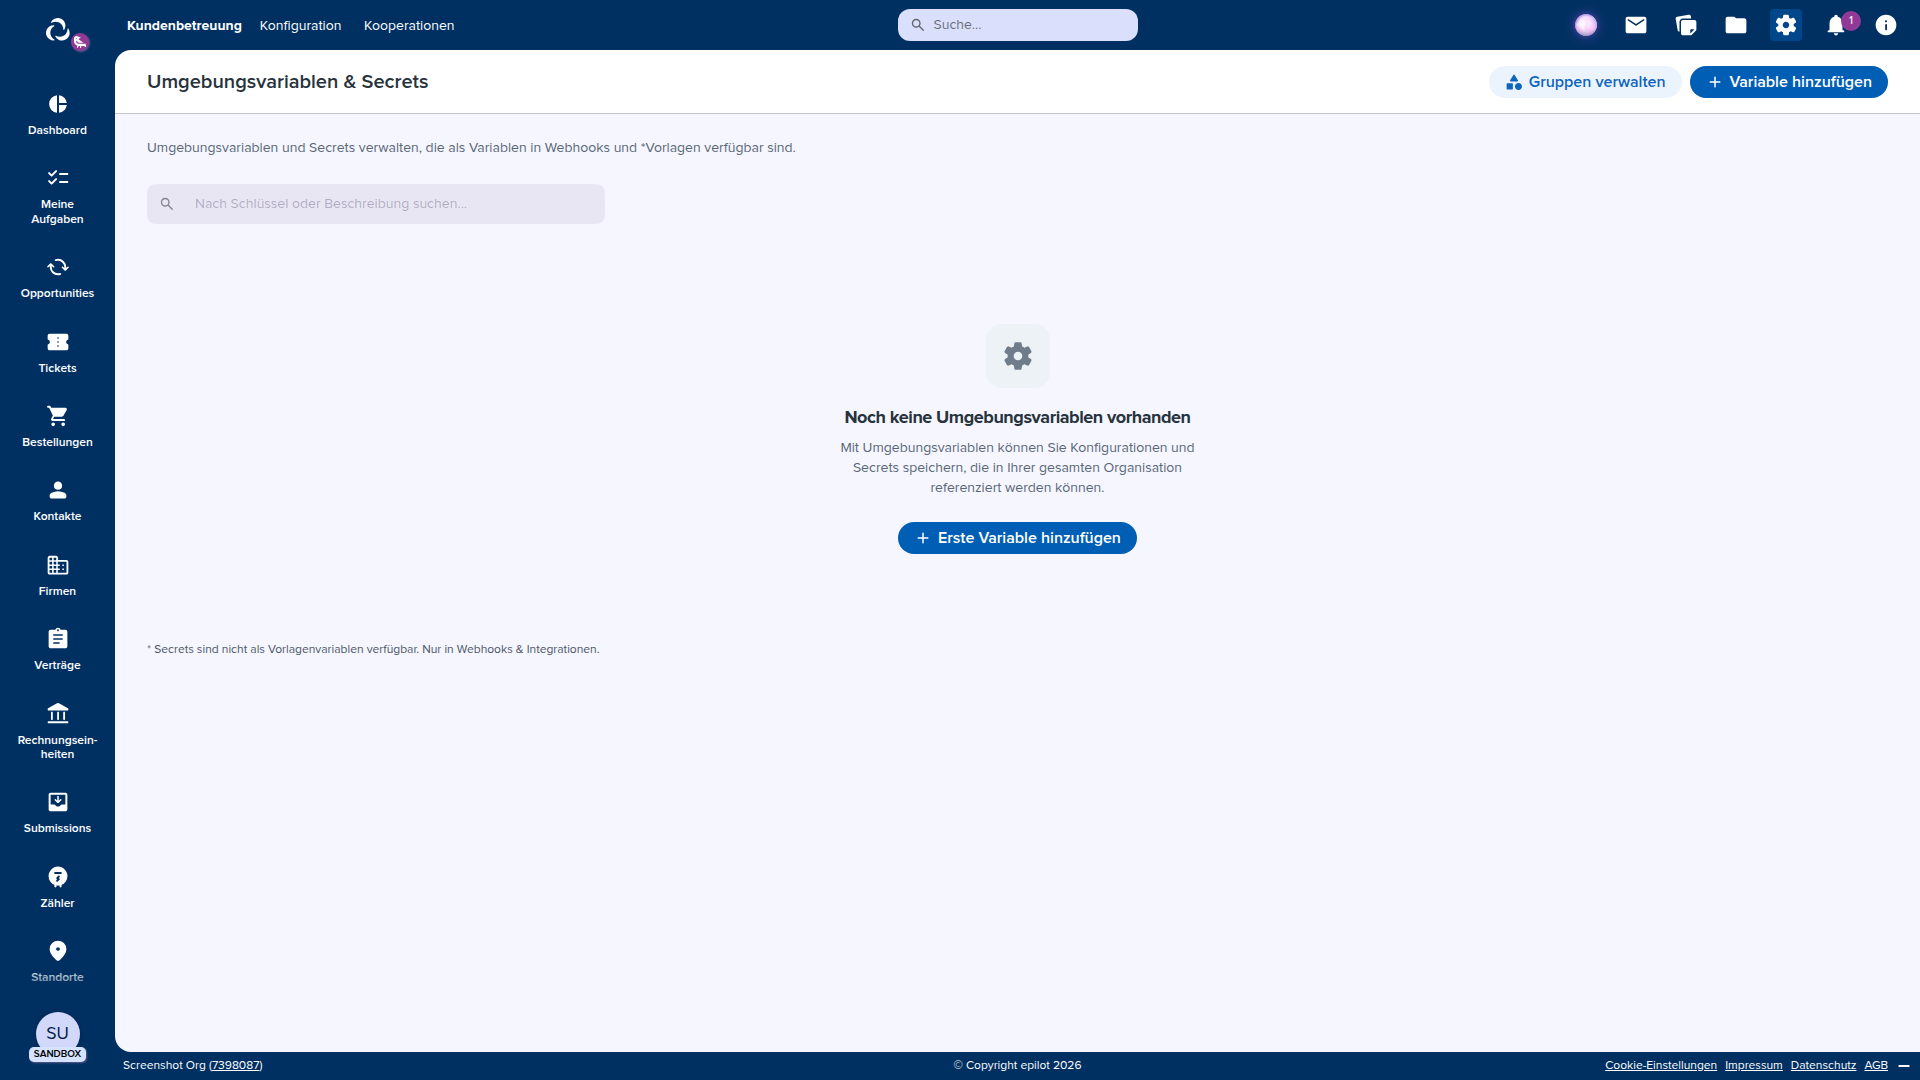Screen dimensions: 1920x1080
Task: Open Opportunities in the sidebar
Action: 57,279
